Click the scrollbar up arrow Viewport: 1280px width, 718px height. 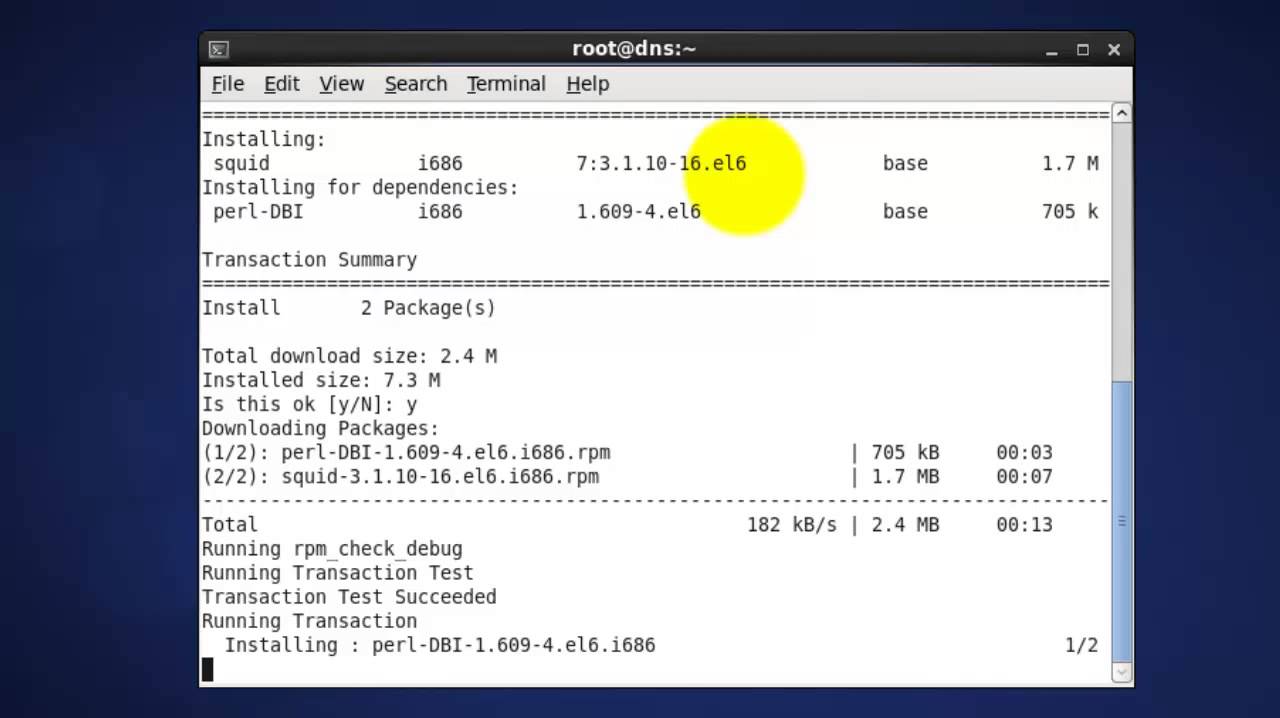(1122, 113)
